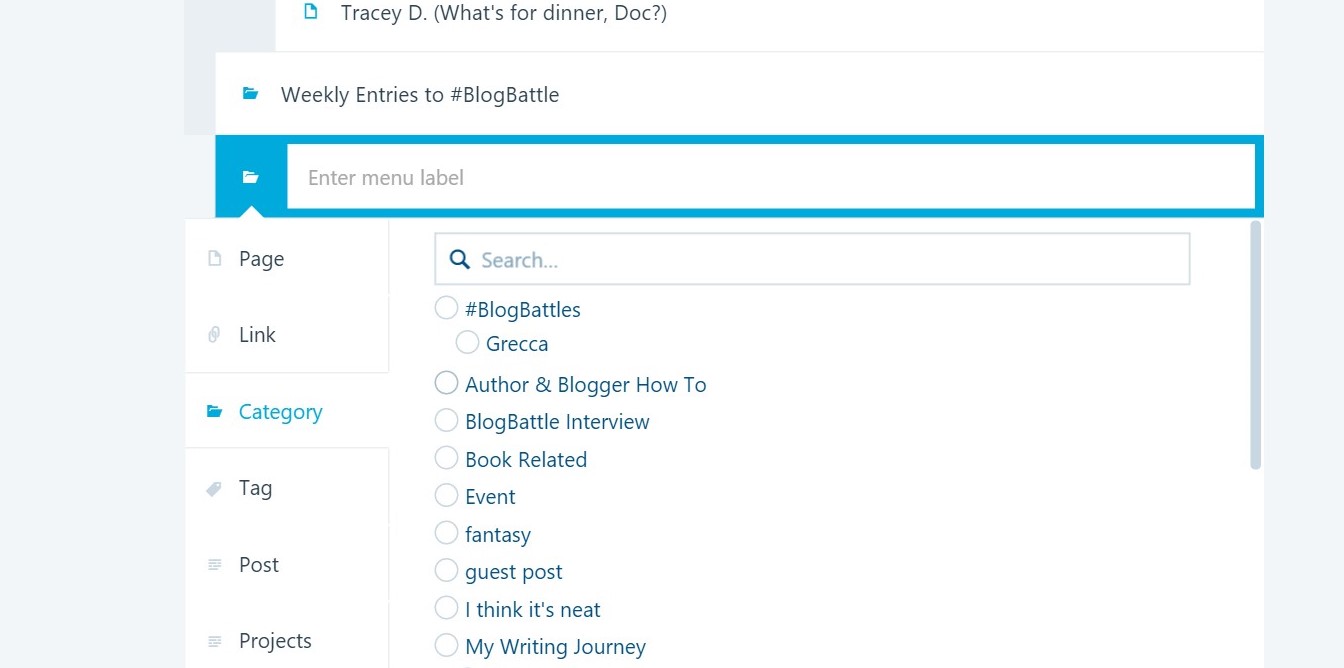Click the page icon beside Tracey D.
Viewport: 1344px width, 668px height.
(311, 12)
